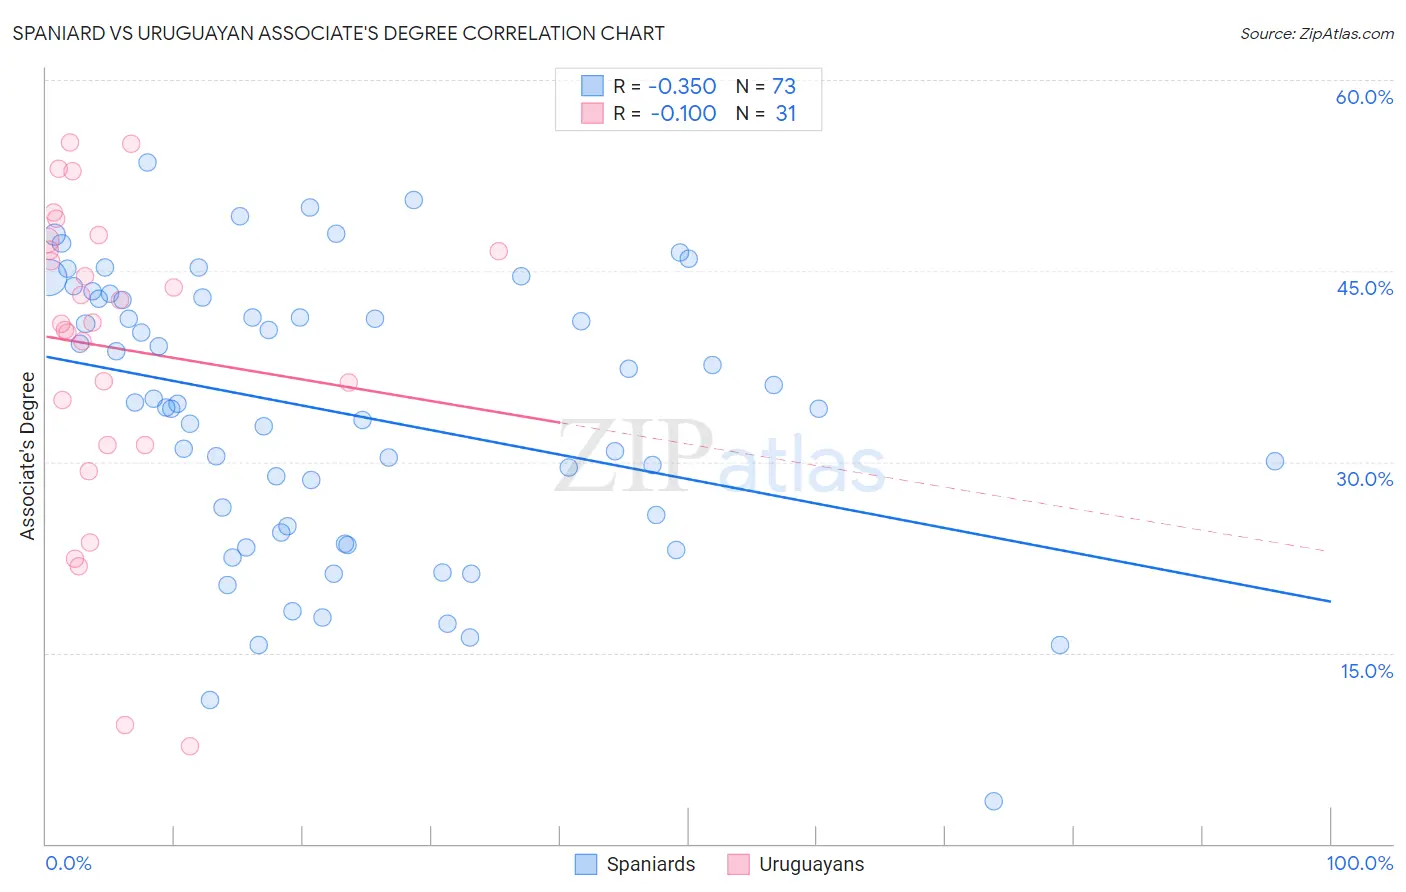Click the N = 73 value in legend
The height and width of the screenshot is (892, 1406).
coord(766,86)
